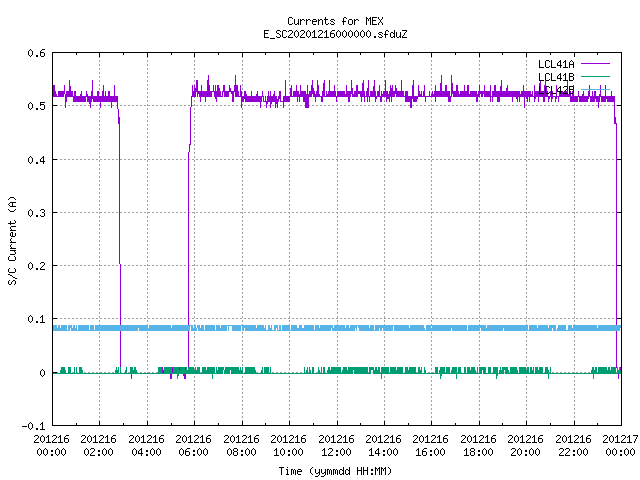Click the y-axis tick value 0.1
This screenshot has width=640, height=480.
pyautogui.click(x=36, y=319)
